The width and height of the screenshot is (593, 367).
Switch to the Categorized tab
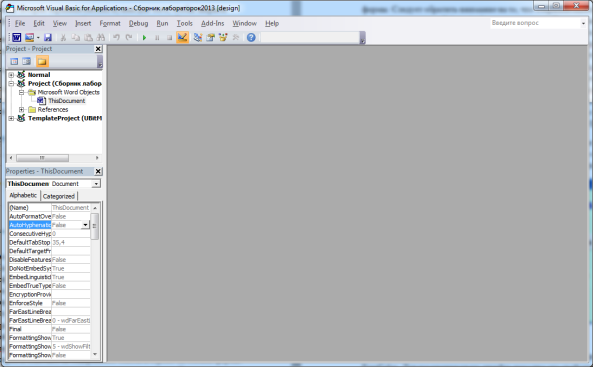pos(59,196)
